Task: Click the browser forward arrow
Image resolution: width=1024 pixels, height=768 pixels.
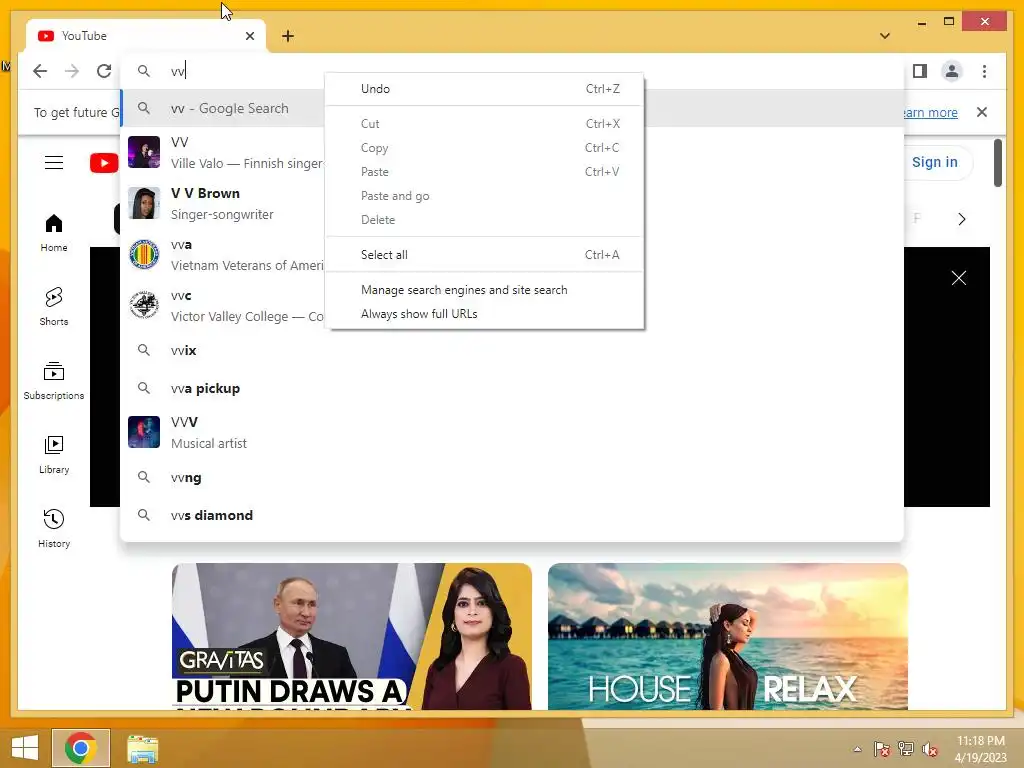Action: click(72, 71)
